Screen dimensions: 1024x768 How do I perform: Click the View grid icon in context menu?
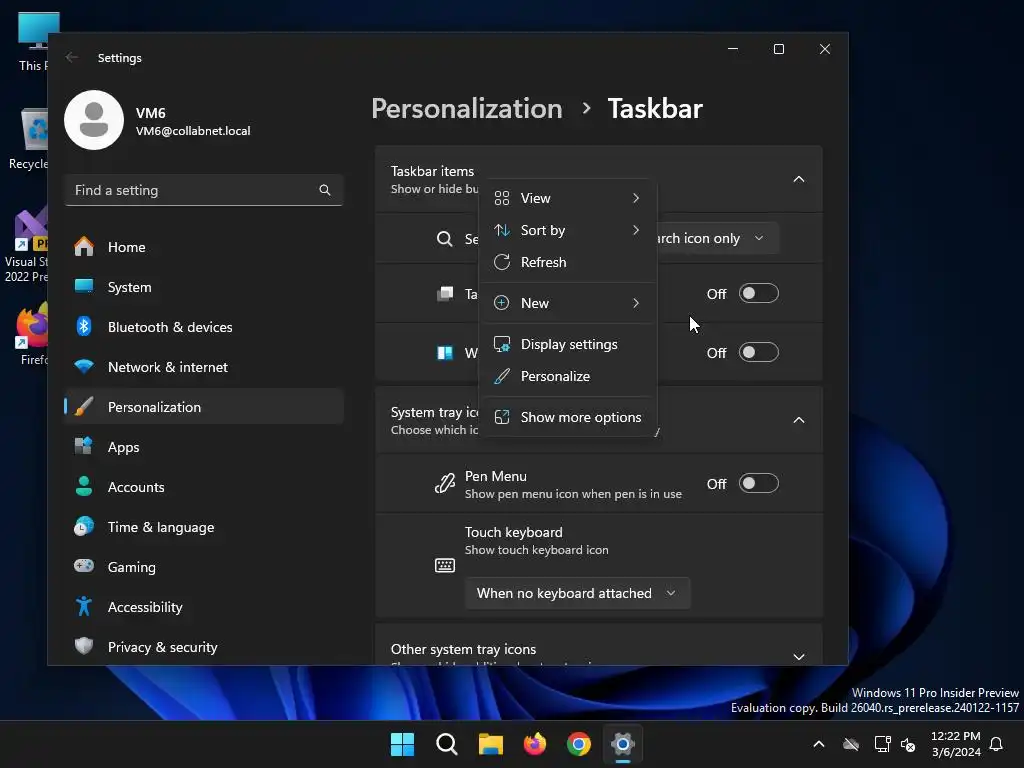click(502, 198)
